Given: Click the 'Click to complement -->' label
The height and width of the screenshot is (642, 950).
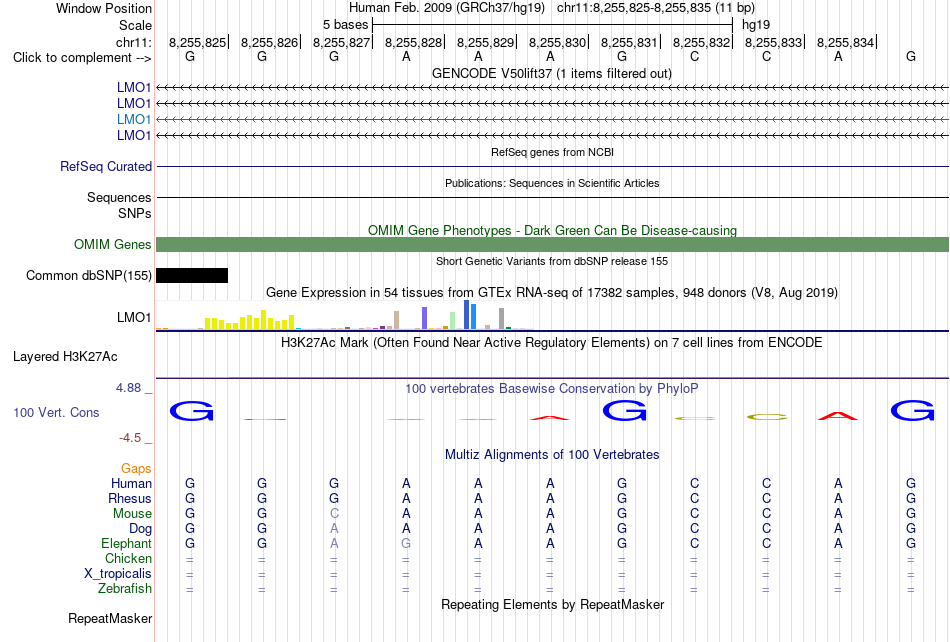Looking at the screenshot, I should pos(82,58).
